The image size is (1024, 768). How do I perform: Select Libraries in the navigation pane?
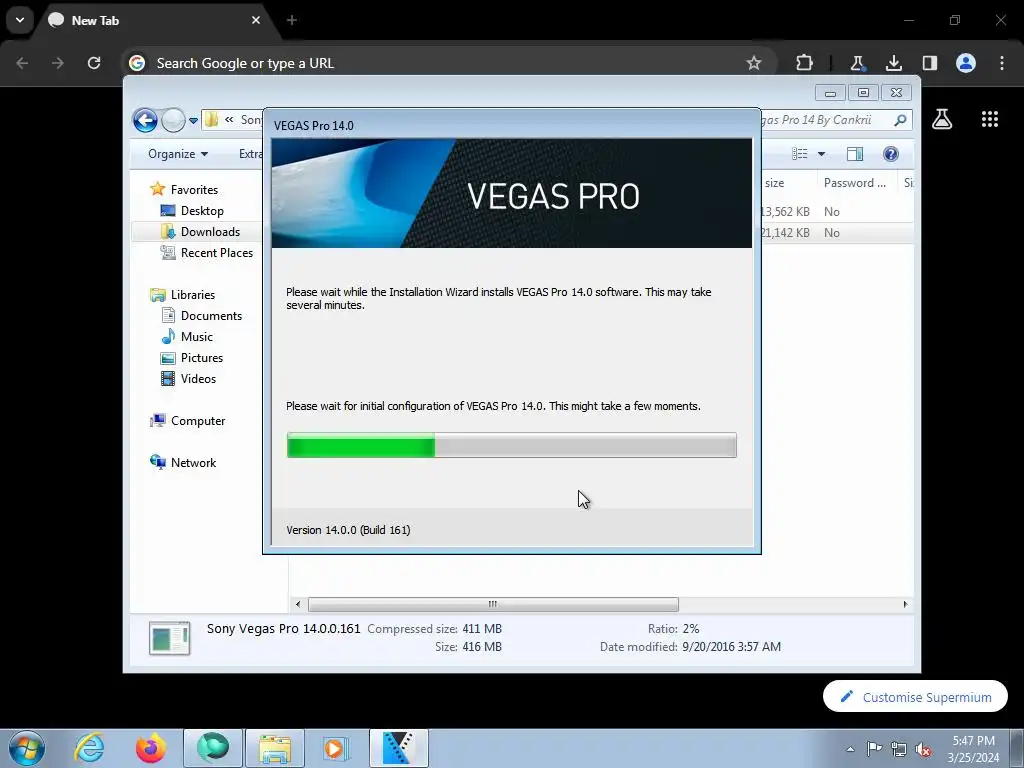[x=193, y=295]
